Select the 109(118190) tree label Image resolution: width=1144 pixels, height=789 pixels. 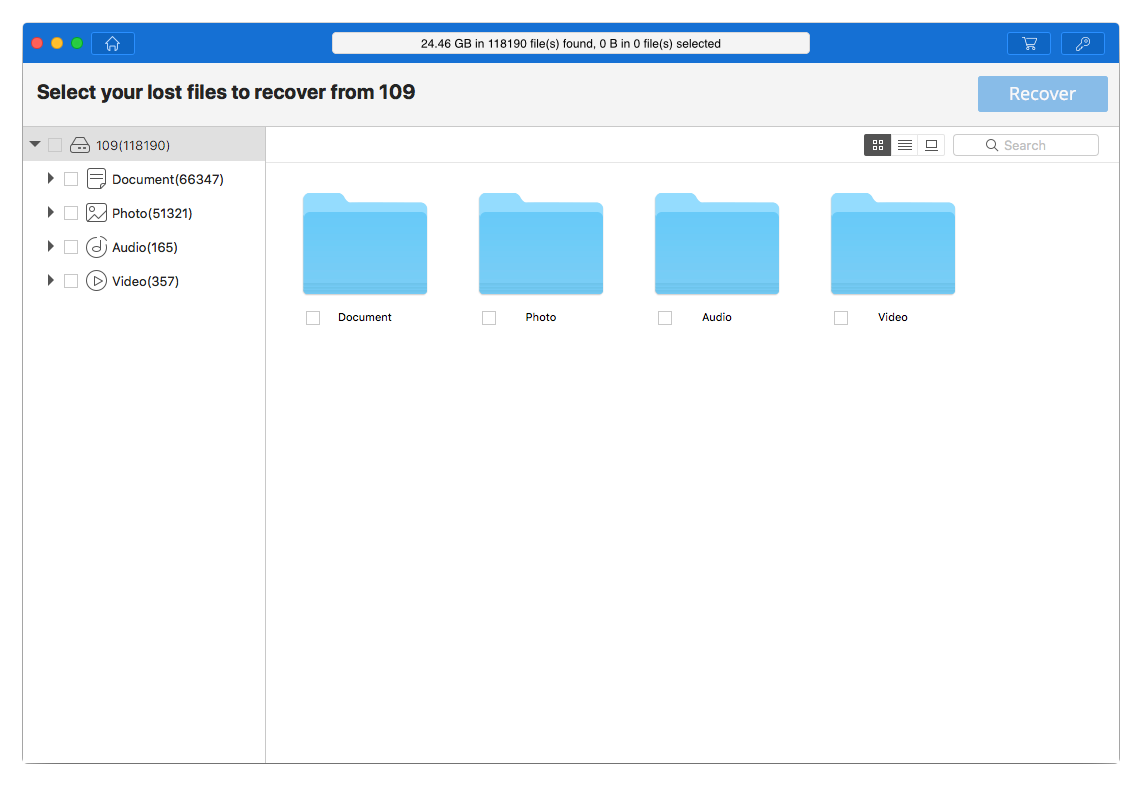pyautogui.click(x=133, y=145)
